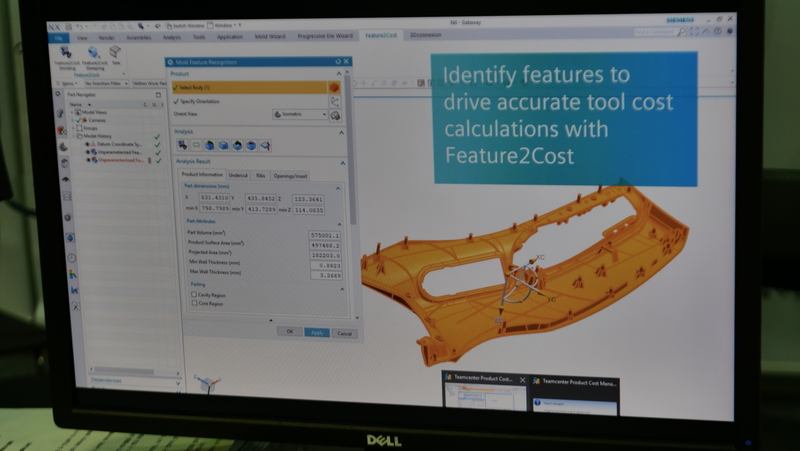Click the second Analysis section icon
The width and height of the screenshot is (800, 451).
(196, 146)
